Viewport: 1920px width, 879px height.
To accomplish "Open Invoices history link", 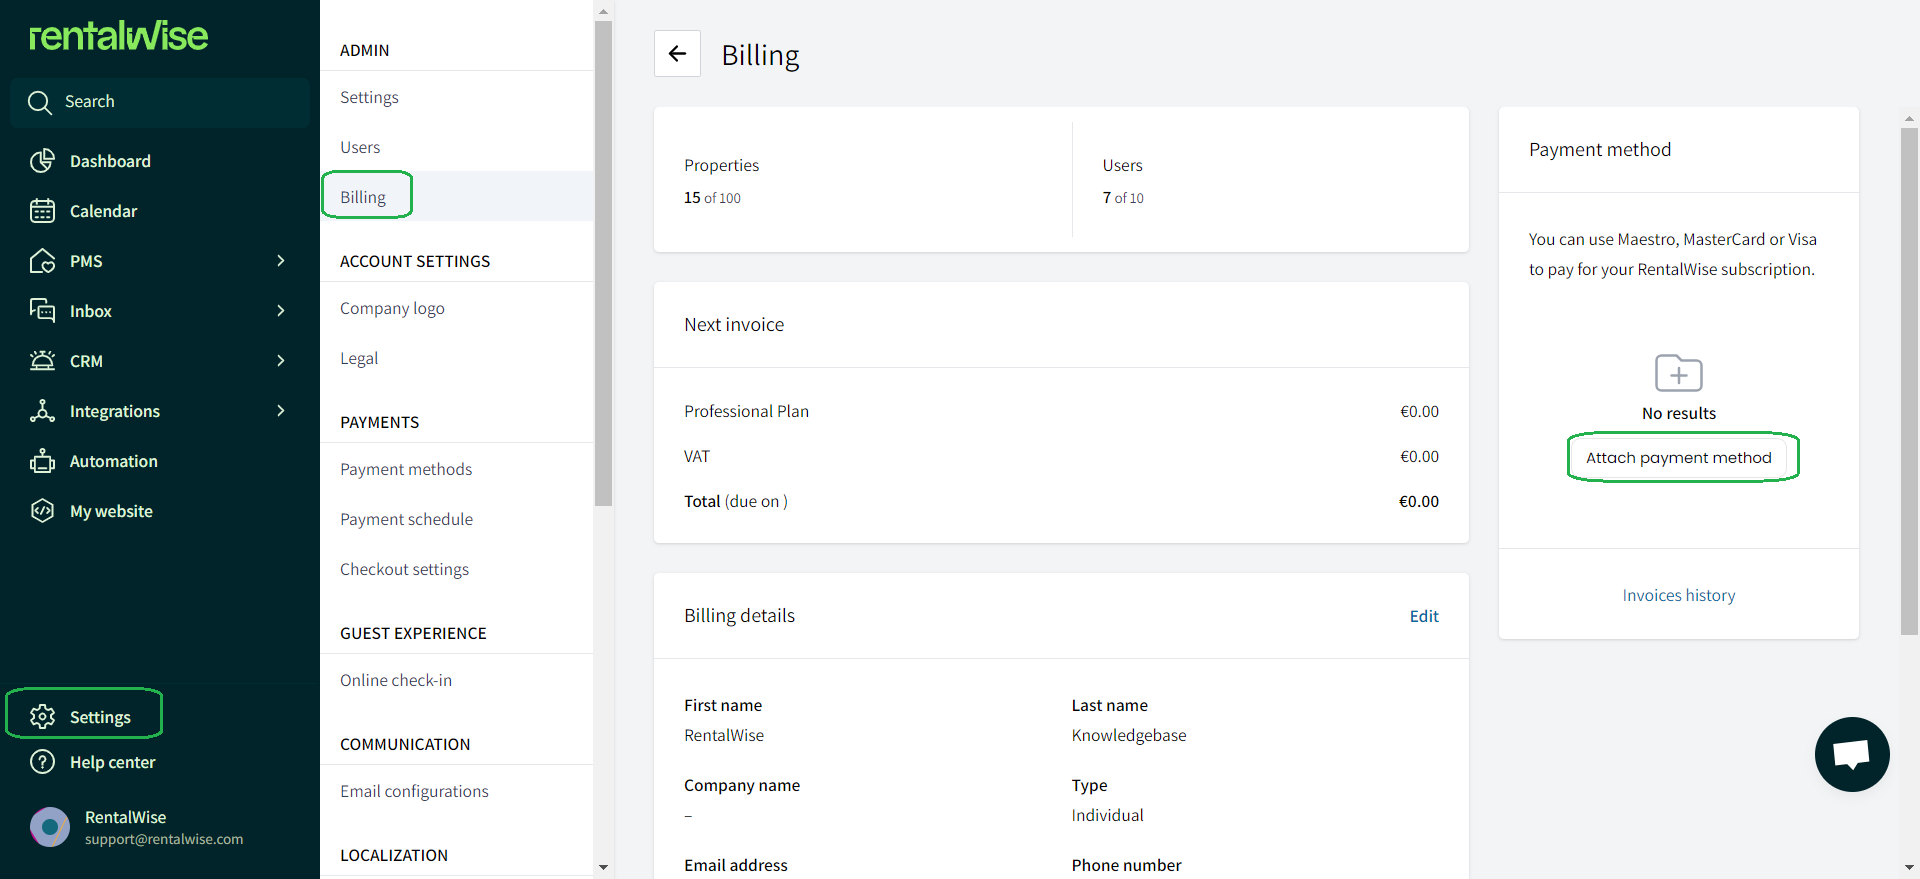I will coord(1679,595).
